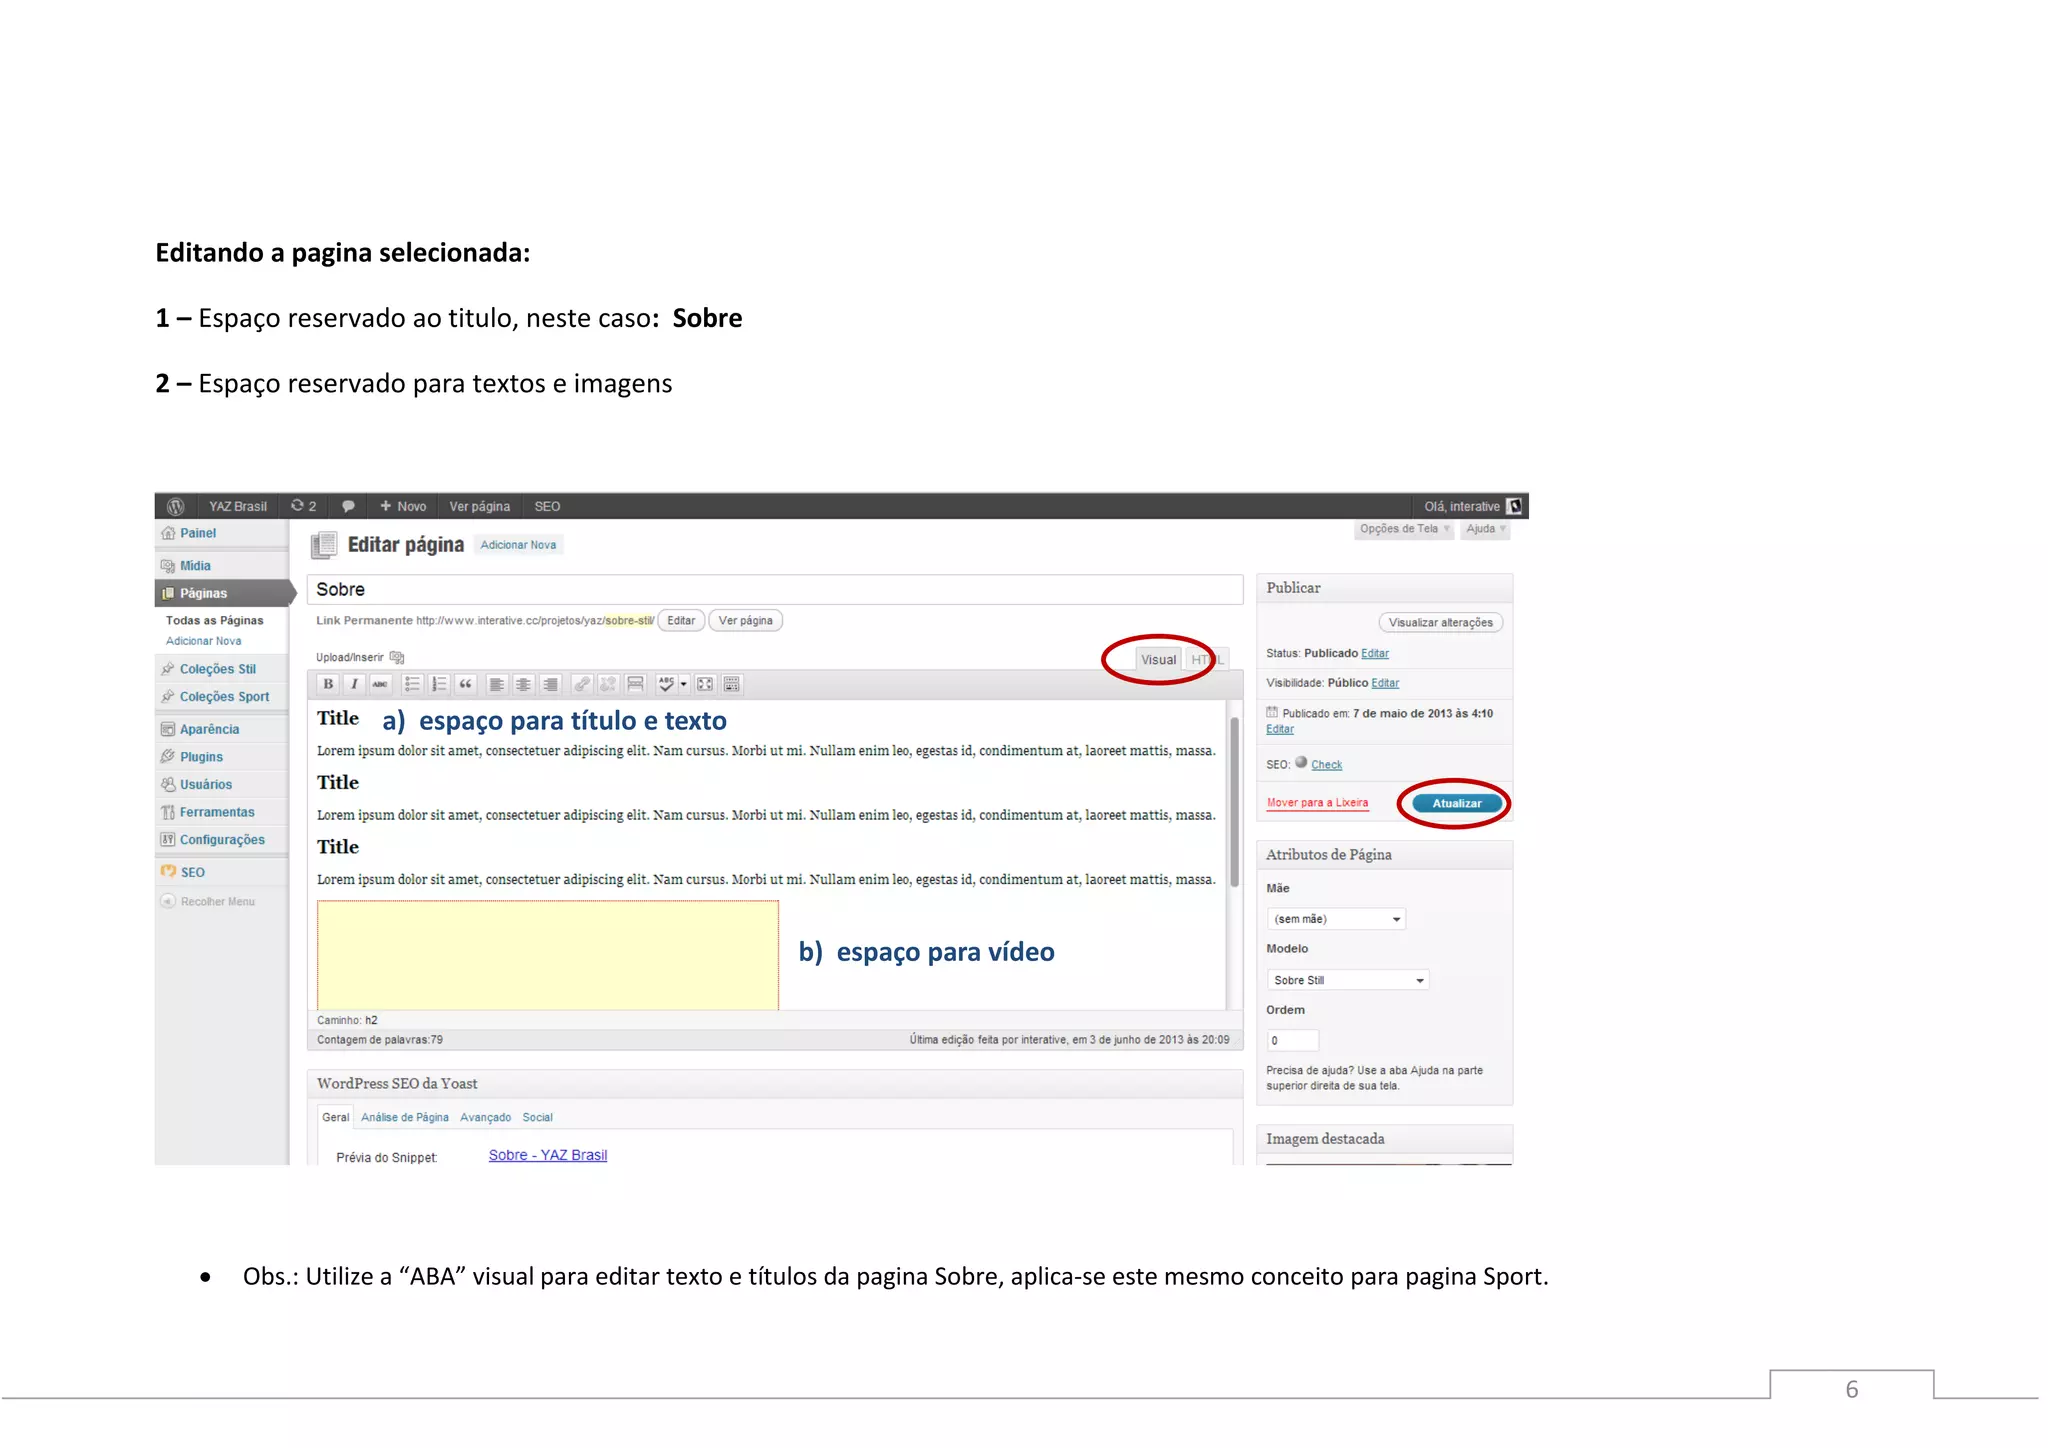The image size is (2048, 1448).
Task: Remove link with unlink icon
Action: 608,684
